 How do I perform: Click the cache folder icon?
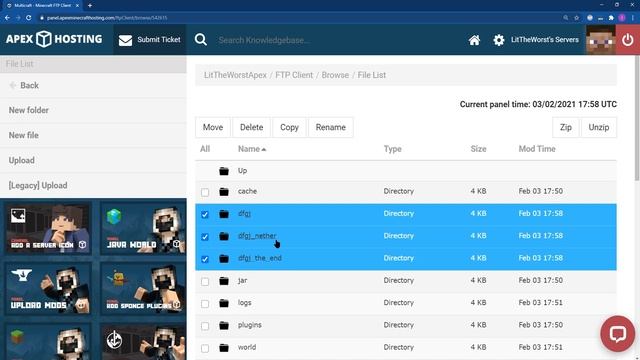pyautogui.click(x=224, y=191)
